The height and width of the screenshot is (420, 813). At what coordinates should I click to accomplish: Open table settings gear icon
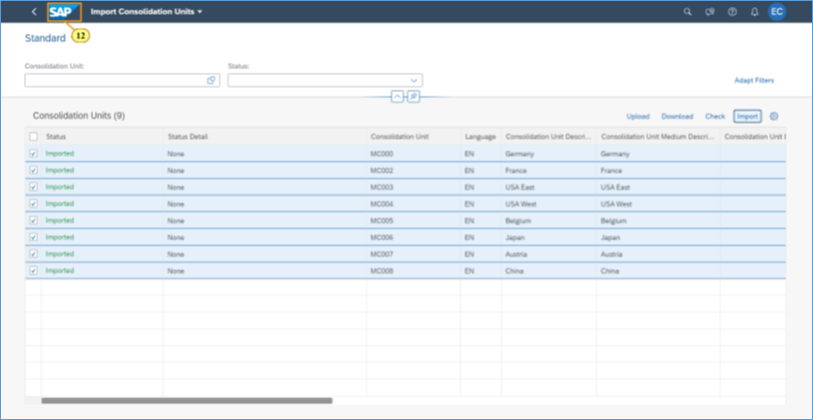774,116
